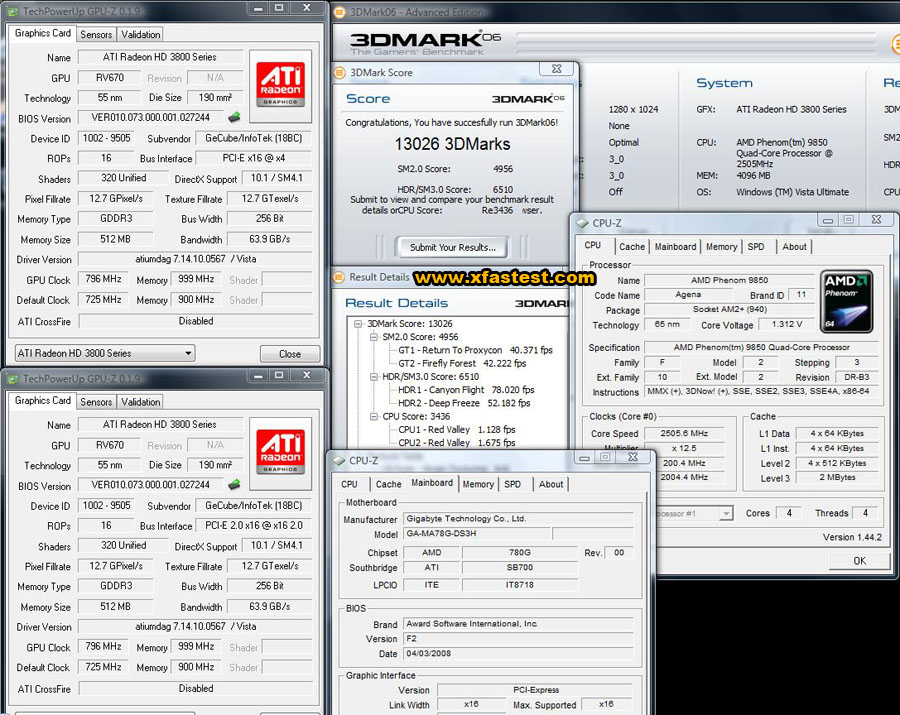Click the 'PCI-E x16 @ x4' bus interface value
Viewport: 900px width, 715px height.
(254, 158)
